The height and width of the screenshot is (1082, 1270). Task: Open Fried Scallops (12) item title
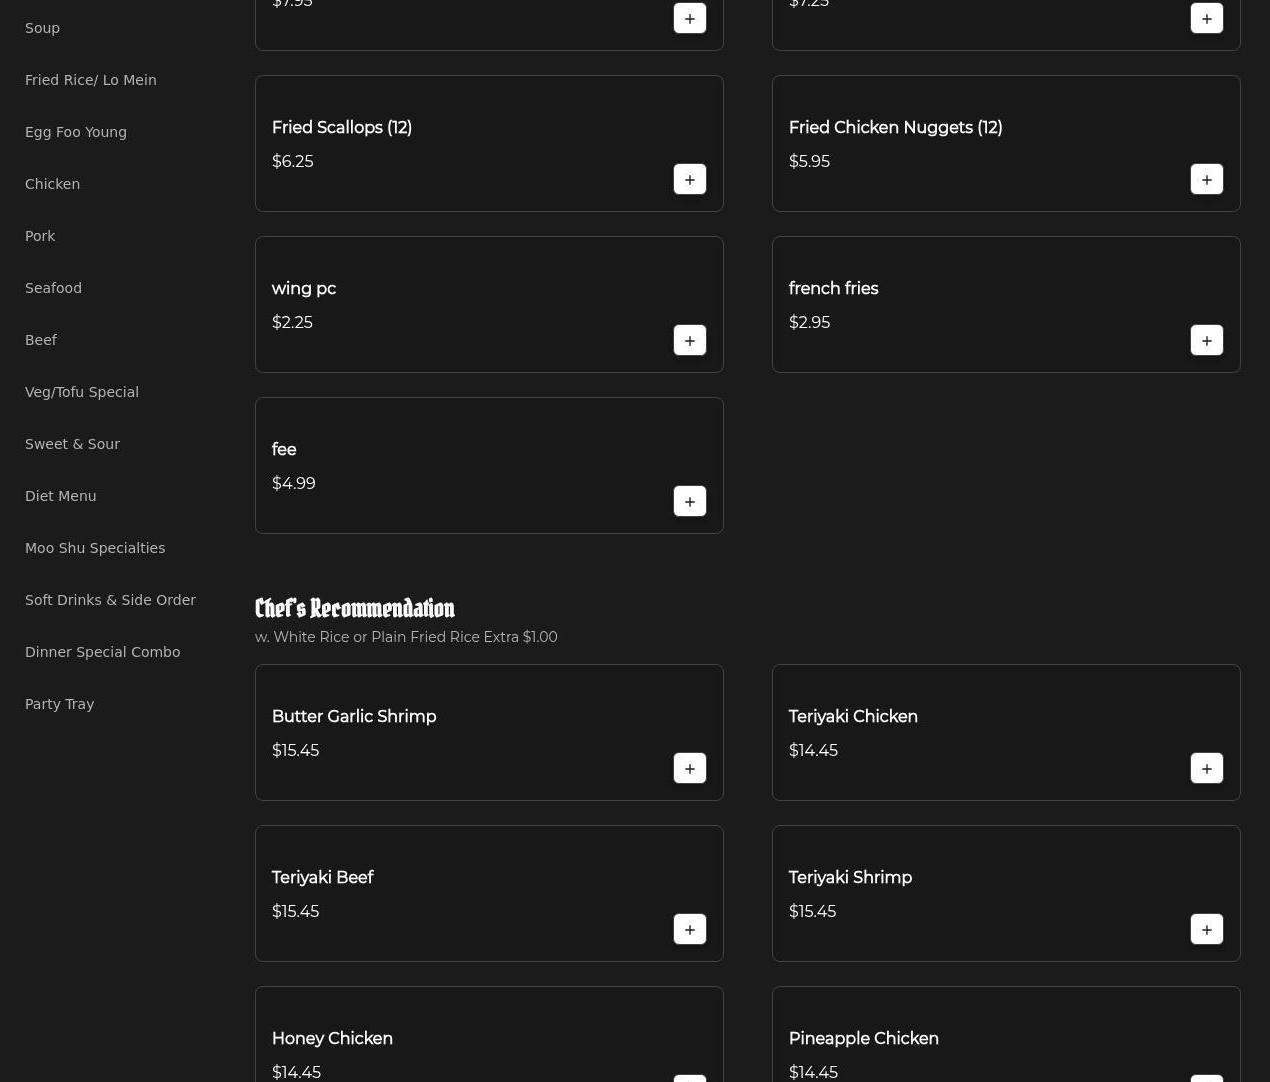342,128
